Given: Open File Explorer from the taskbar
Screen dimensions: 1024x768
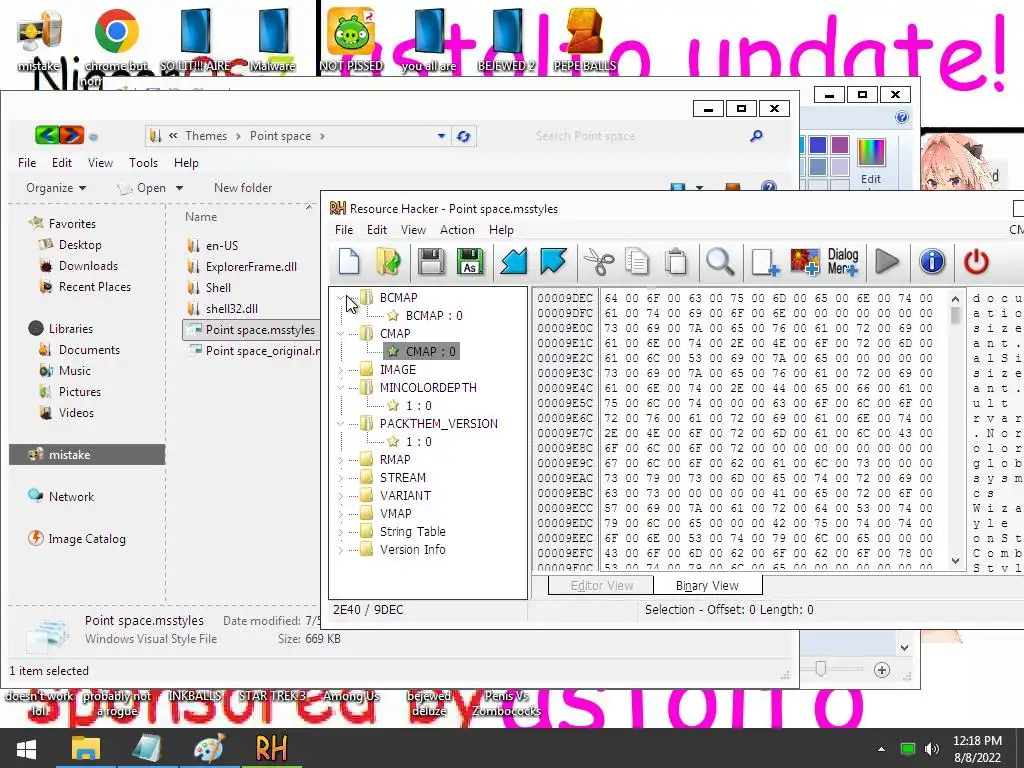Looking at the screenshot, I should (x=86, y=748).
